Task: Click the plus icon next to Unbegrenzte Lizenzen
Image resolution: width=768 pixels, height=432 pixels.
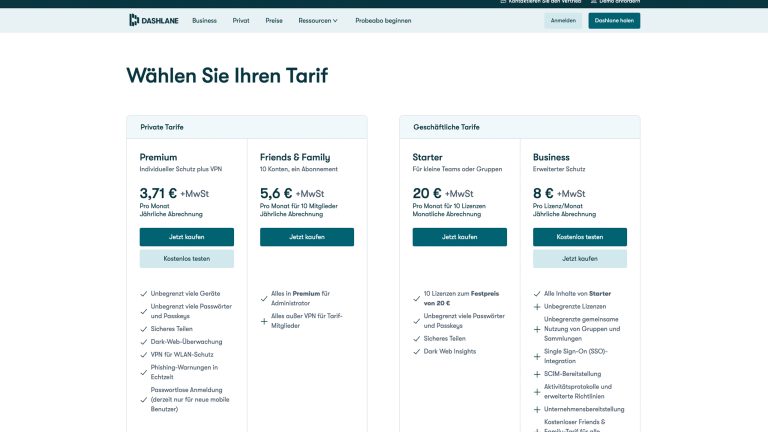Action: click(537, 306)
